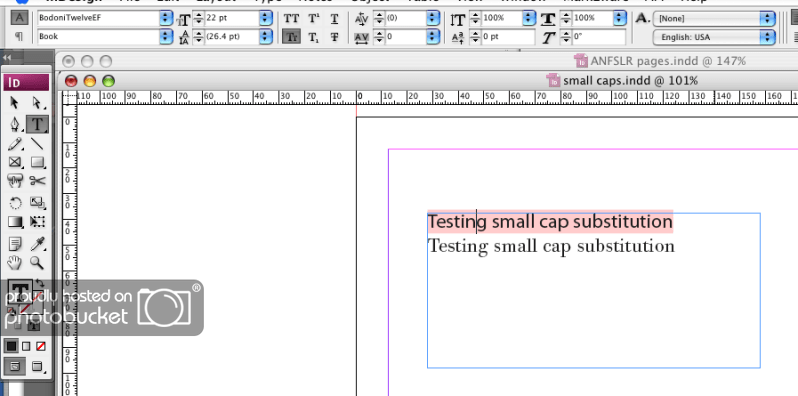
Task: Collapse the toolbox with double arrows
Action: coord(7,58)
